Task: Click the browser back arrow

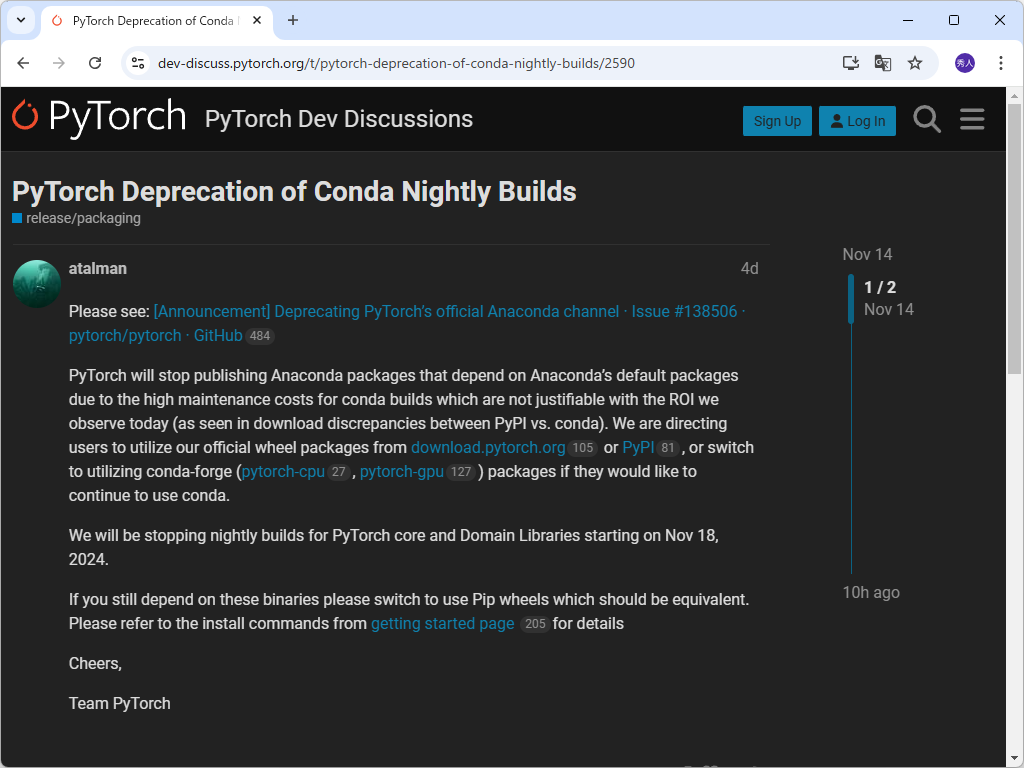Action: click(x=24, y=63)
